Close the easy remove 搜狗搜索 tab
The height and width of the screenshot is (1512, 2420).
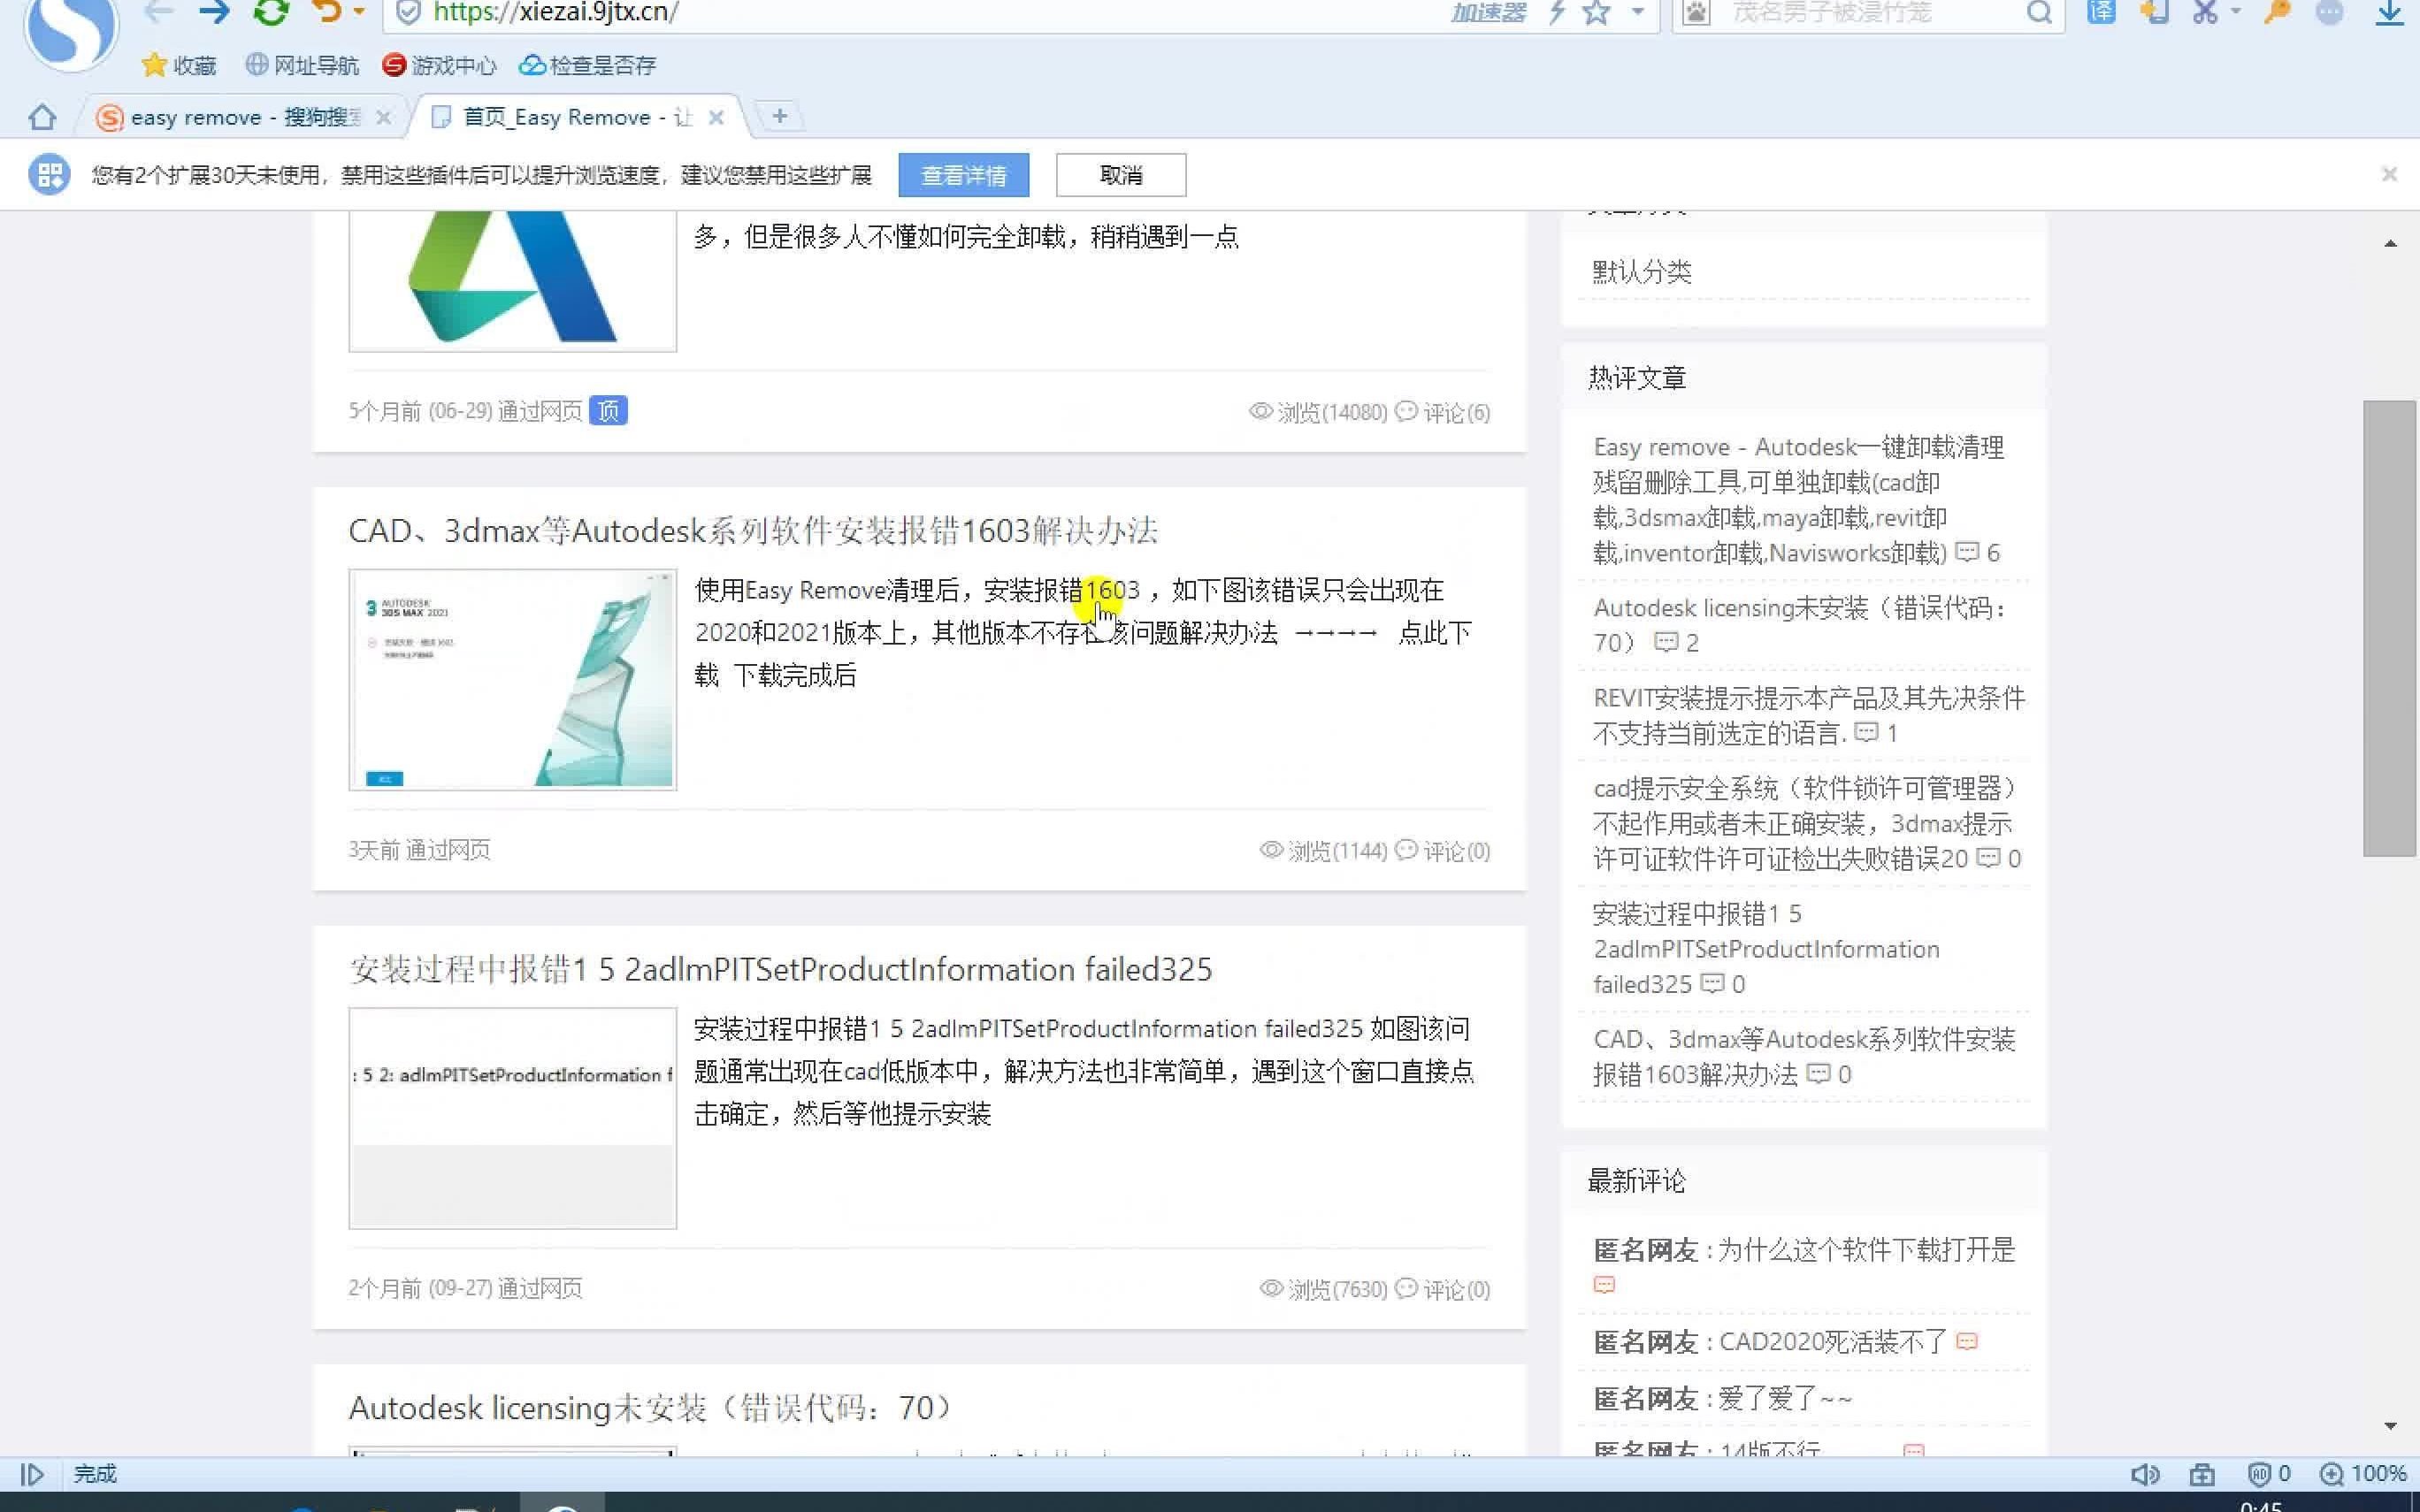click(383, 117)
